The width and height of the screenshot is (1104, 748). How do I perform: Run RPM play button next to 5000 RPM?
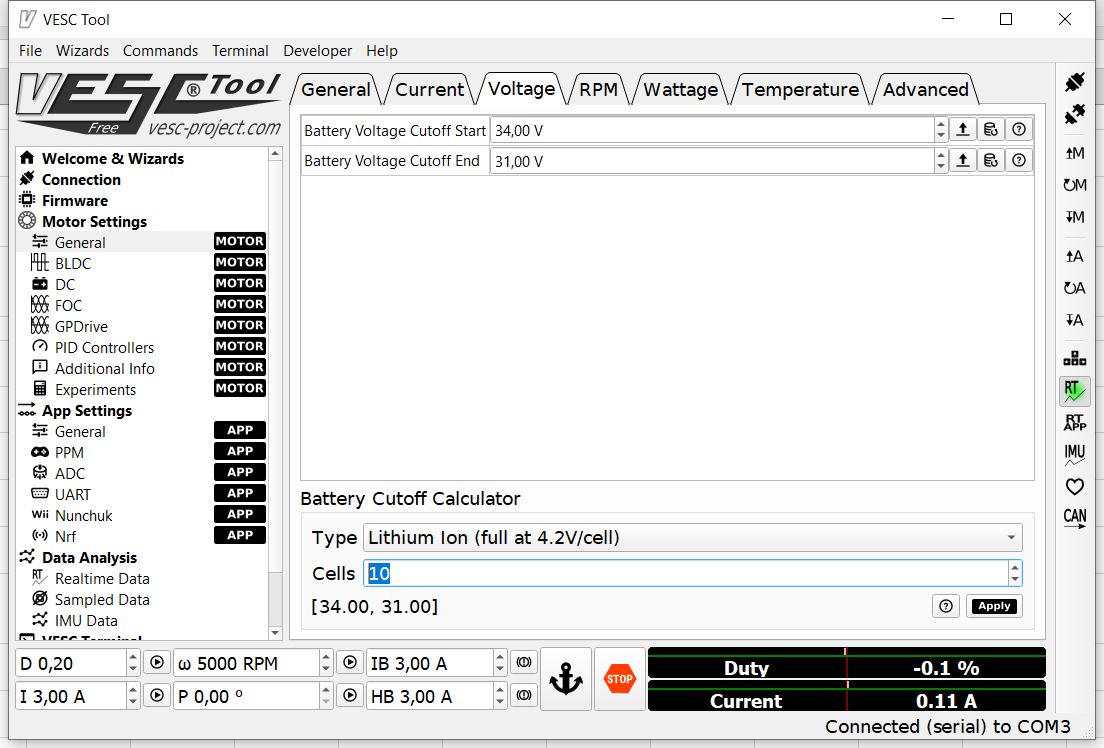(x=350, y=663)
